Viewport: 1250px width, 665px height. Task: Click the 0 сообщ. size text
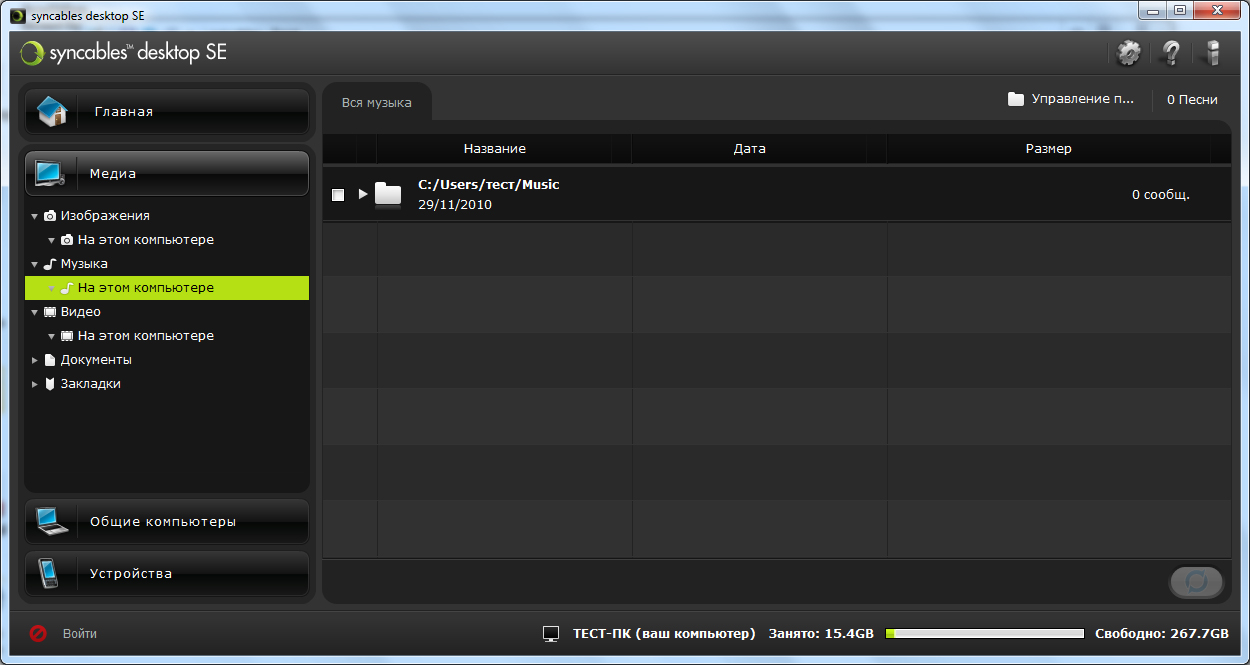pyautogui.click(x=1160, y=194)
